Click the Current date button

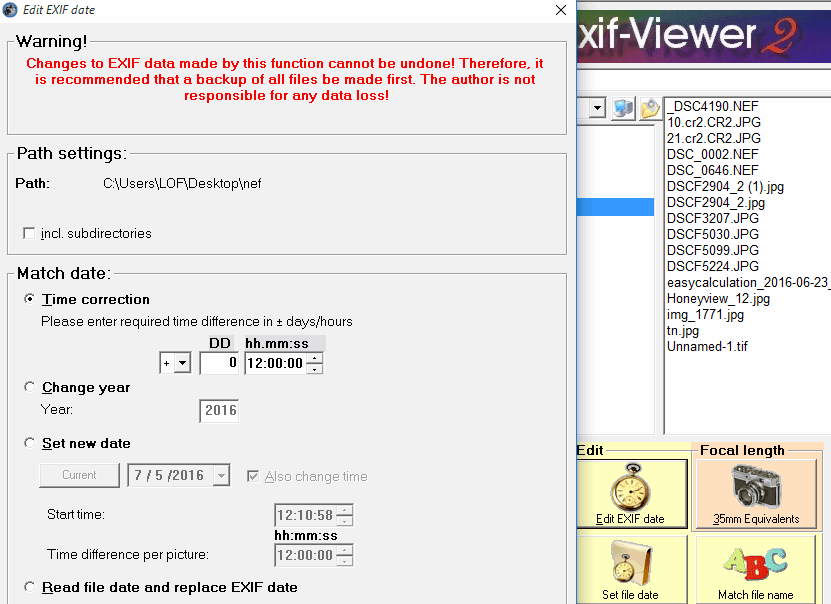(79, 475)
